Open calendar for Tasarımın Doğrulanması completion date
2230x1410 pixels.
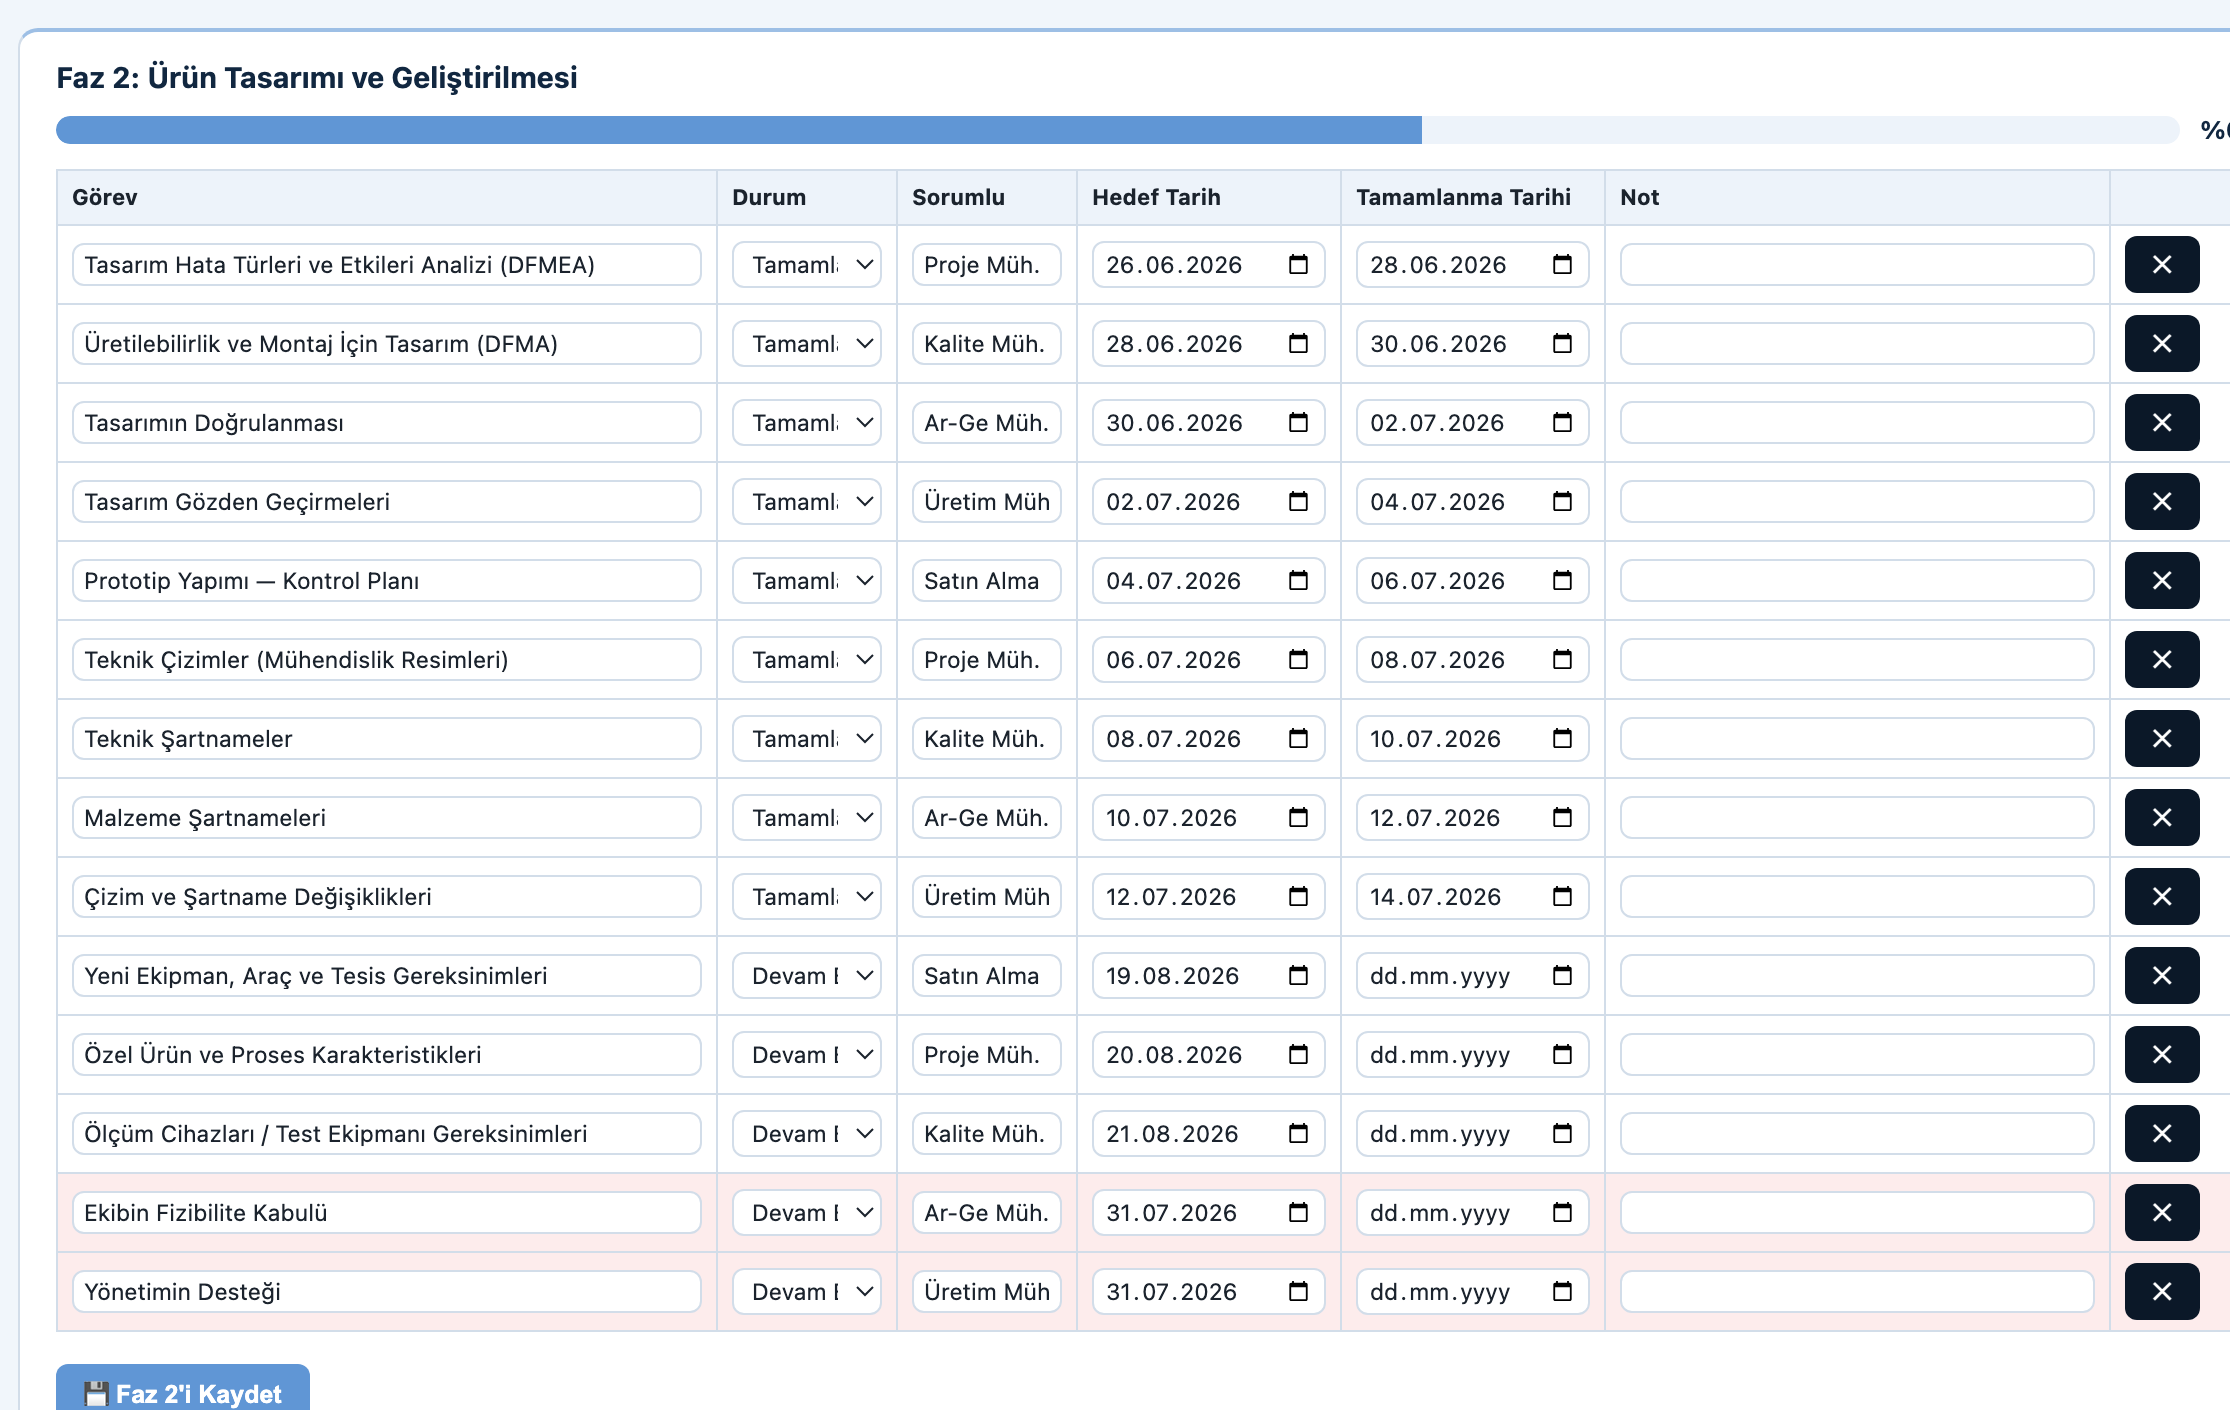1562,423
